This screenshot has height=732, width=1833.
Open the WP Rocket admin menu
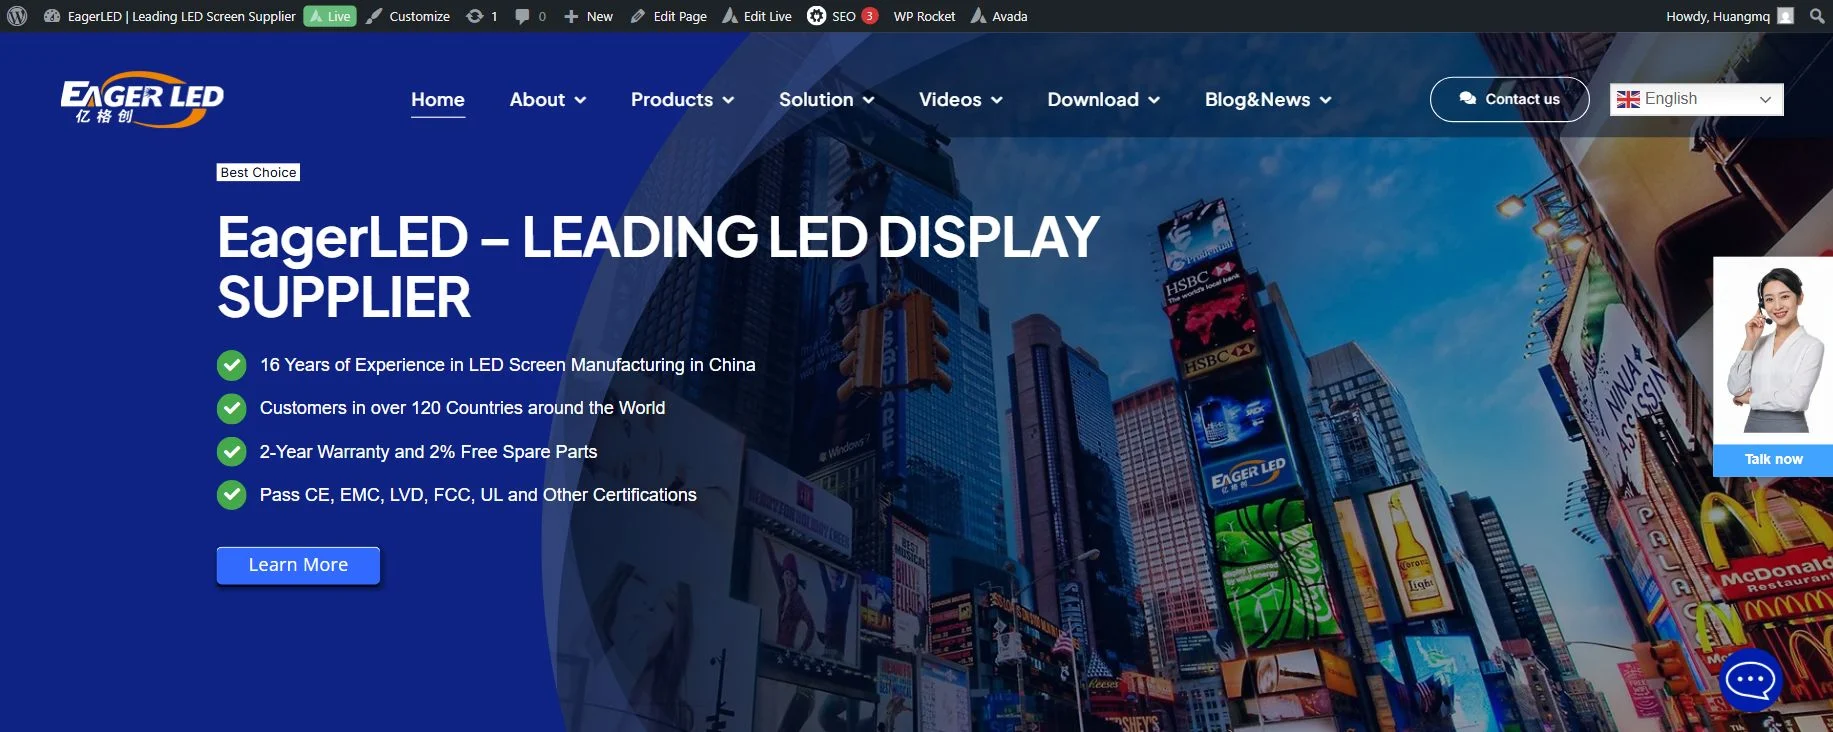pos(924,16)
